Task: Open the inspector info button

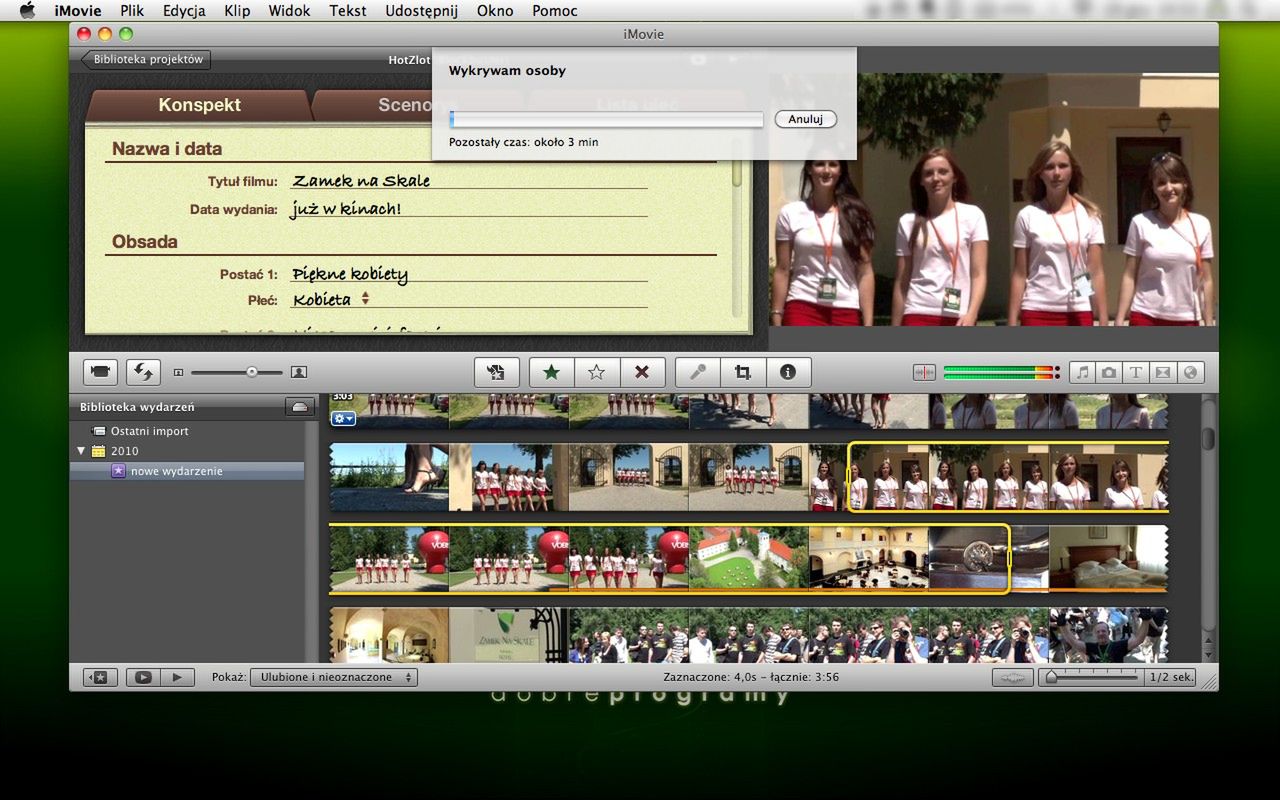Action: [788, 372]
